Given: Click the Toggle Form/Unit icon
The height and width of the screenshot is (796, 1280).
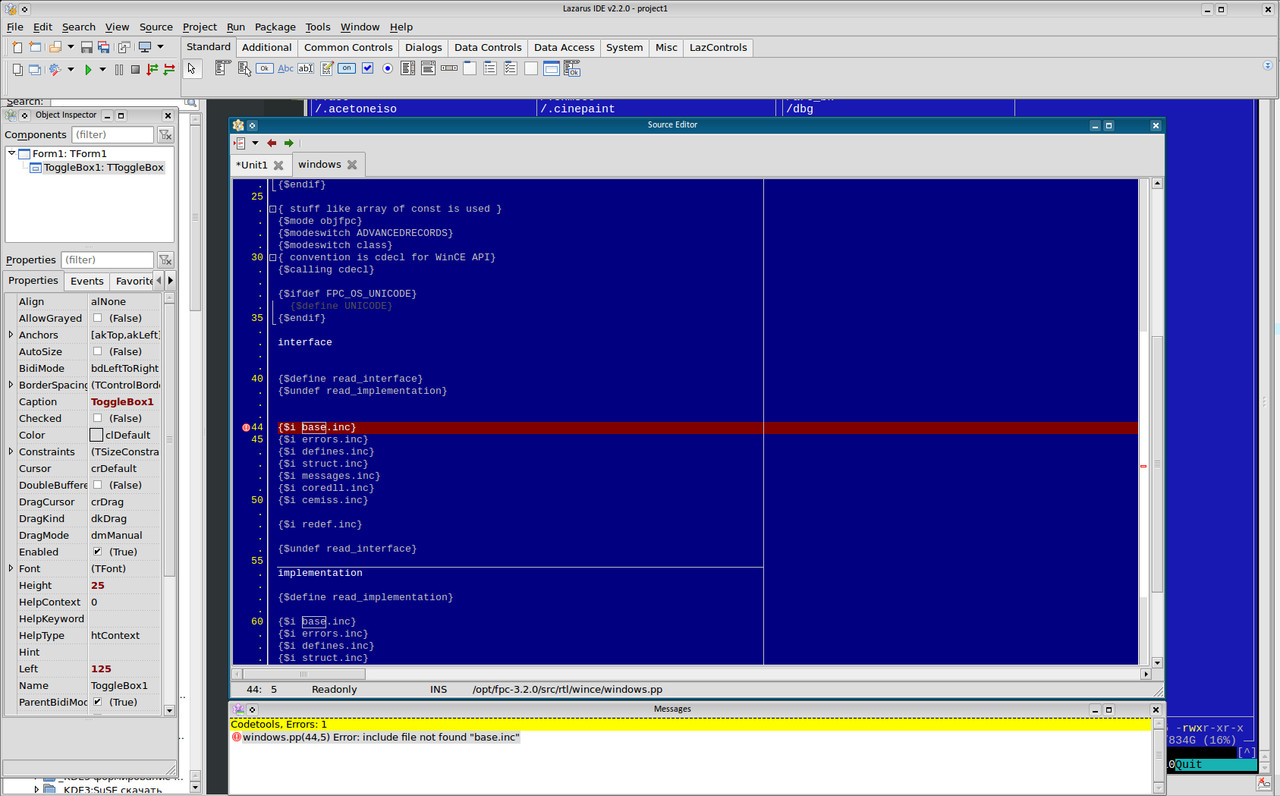Looking at the screenshot, I should [x=123, y=47].
